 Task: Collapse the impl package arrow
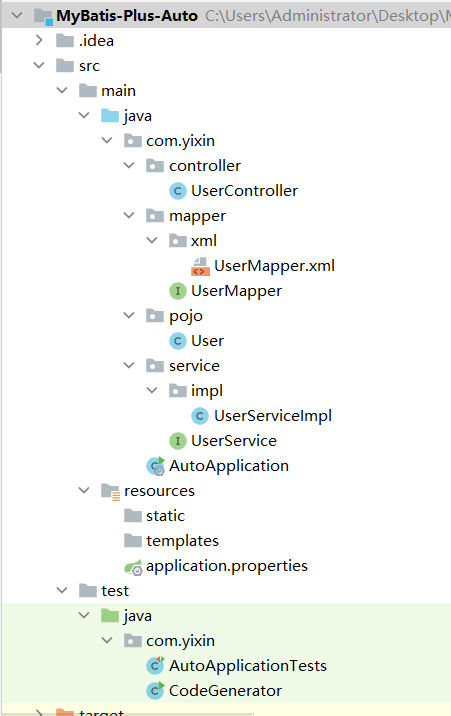click(152, 390)
